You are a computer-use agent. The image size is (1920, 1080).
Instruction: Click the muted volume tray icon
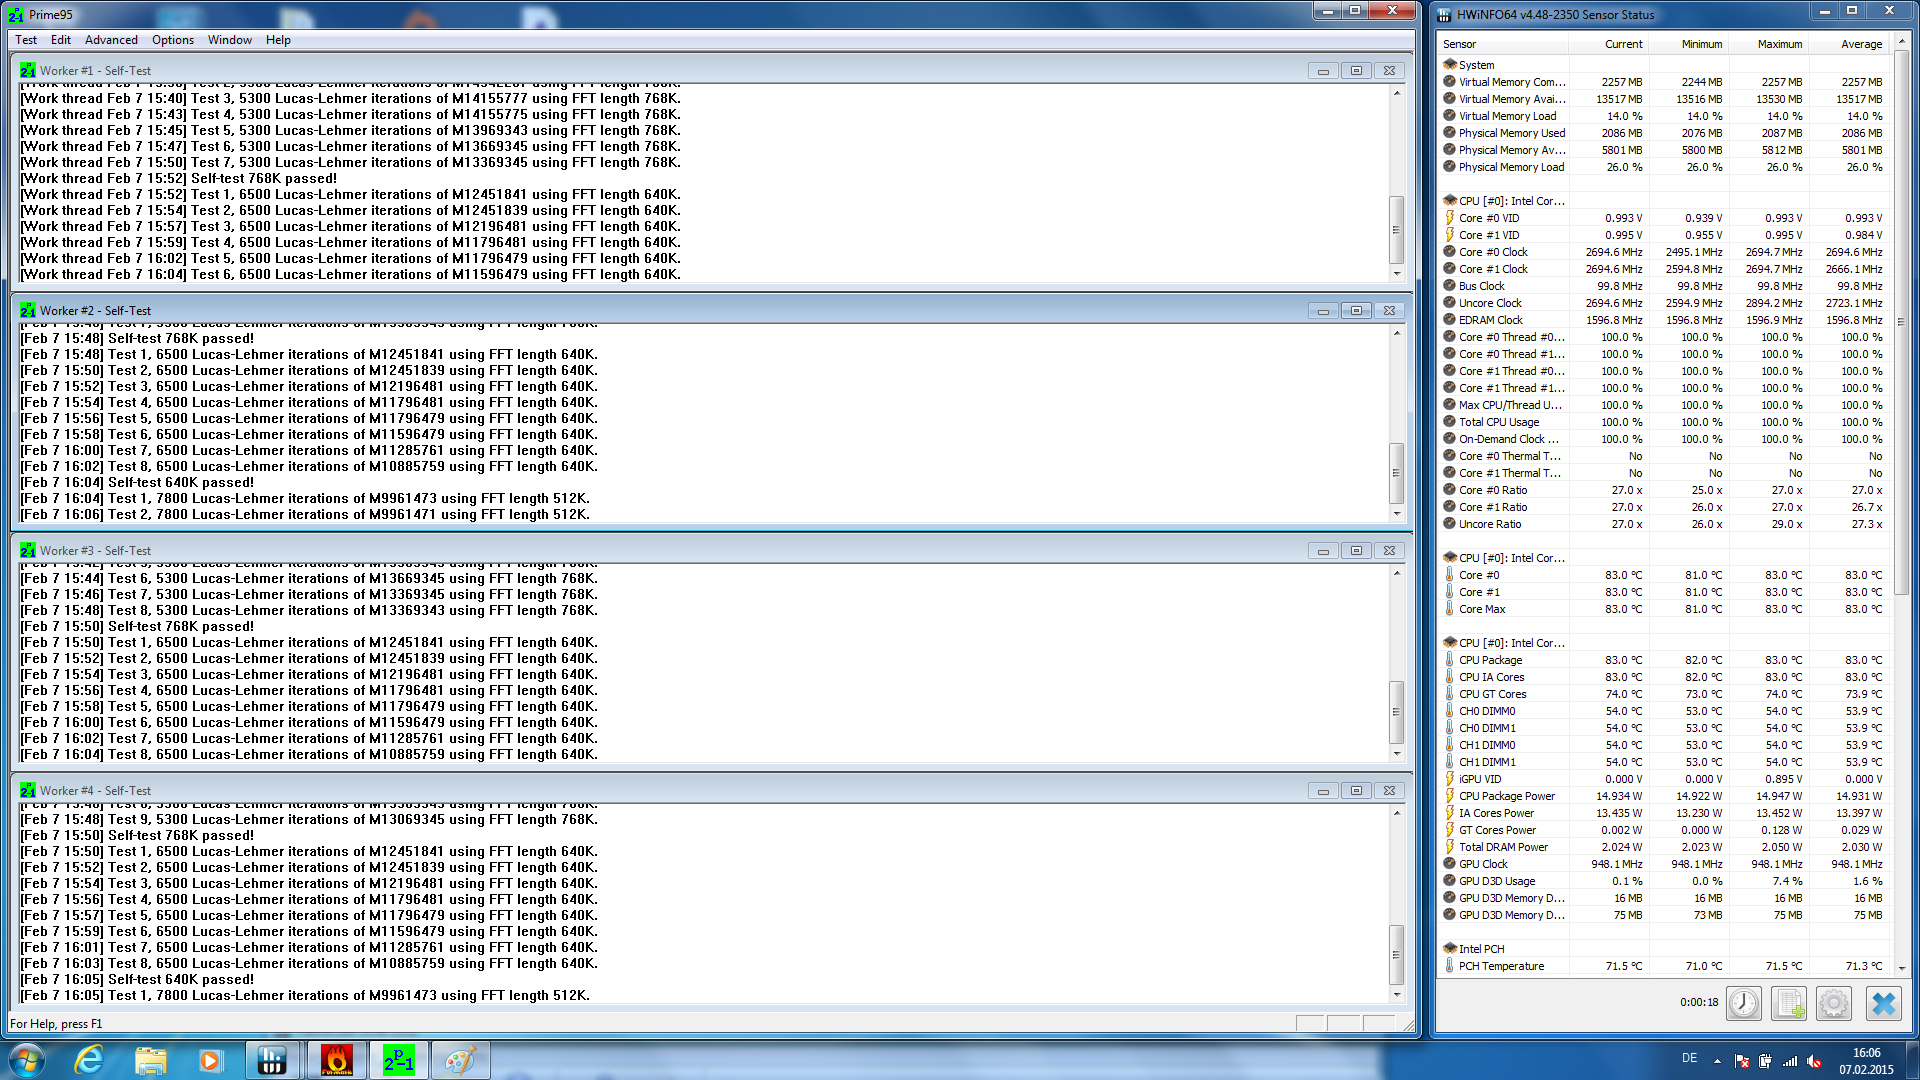(x=1814, y=1061)
